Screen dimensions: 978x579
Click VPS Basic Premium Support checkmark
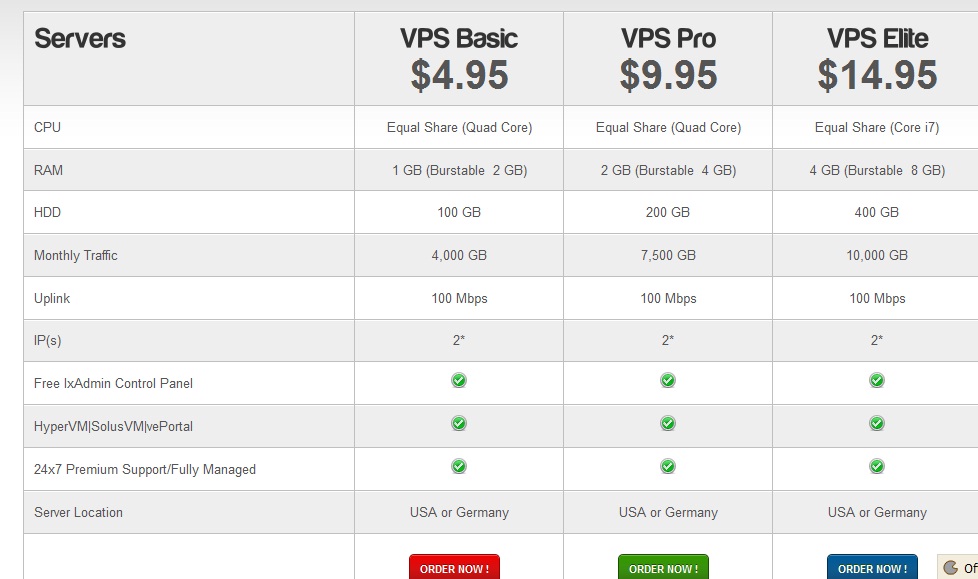point(459,467)
